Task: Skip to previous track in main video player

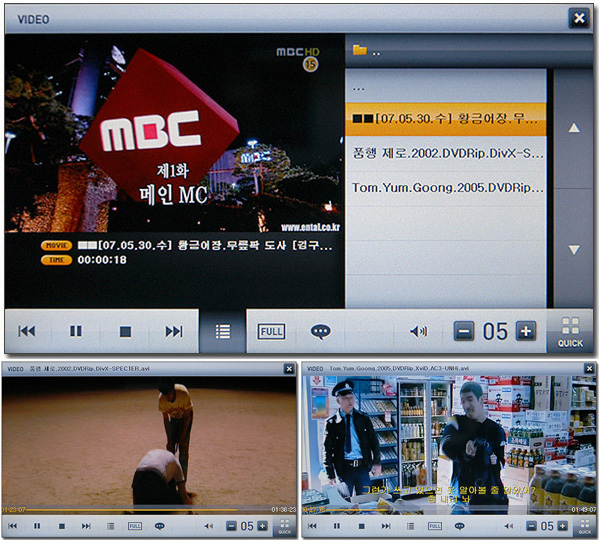Action: click(27, 331)
